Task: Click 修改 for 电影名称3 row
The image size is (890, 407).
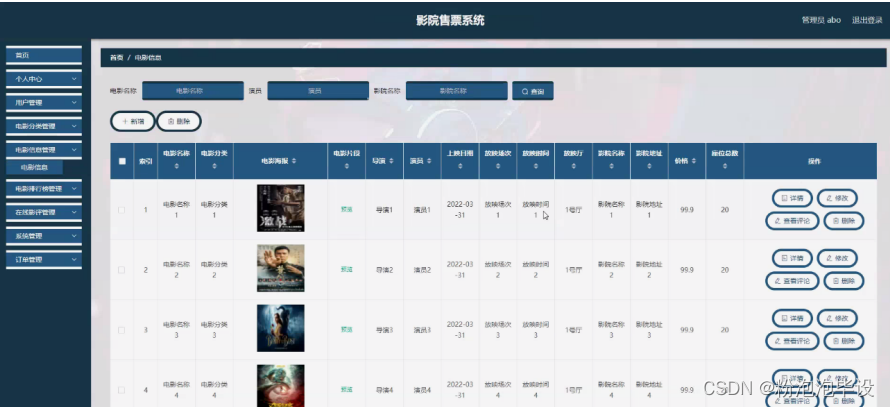Action: click(837, 318)
